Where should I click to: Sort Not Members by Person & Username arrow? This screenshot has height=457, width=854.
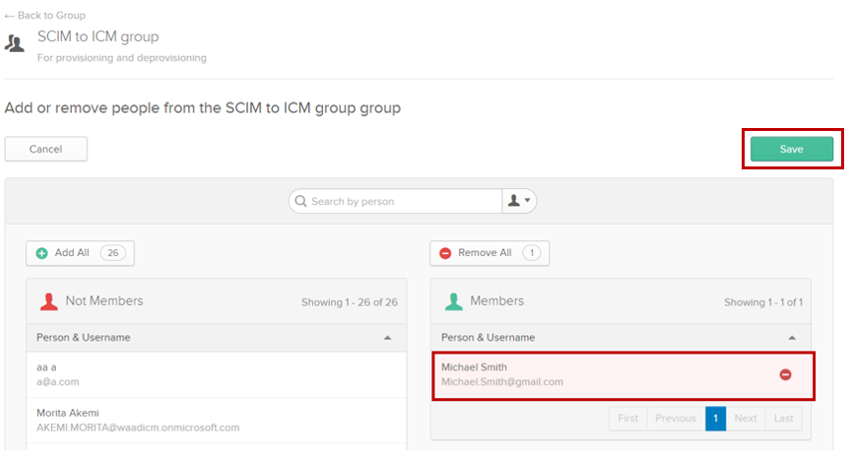pos(388,338)
